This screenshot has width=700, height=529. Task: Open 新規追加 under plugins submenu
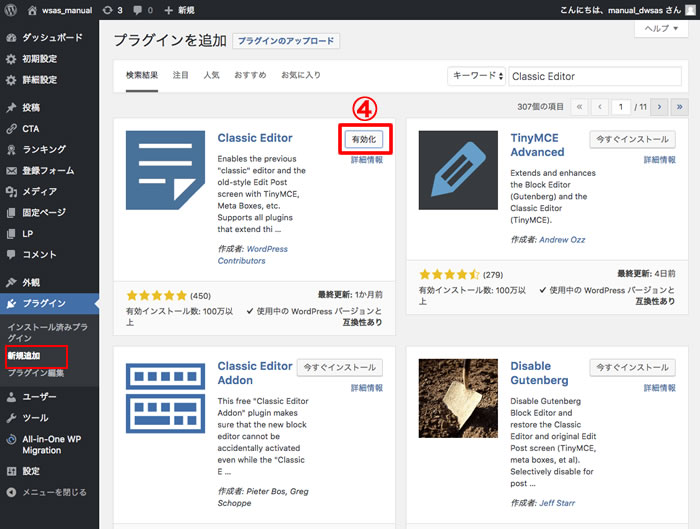point(24,355)
